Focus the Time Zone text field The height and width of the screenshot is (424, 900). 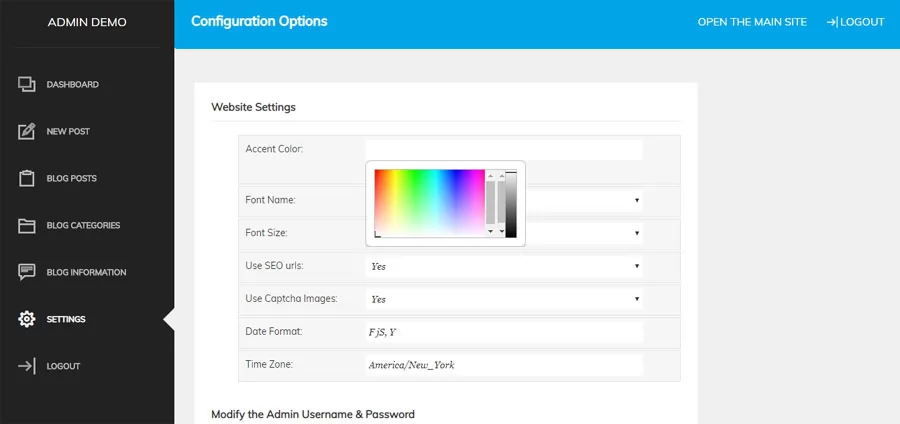click(x=504, y=365)
